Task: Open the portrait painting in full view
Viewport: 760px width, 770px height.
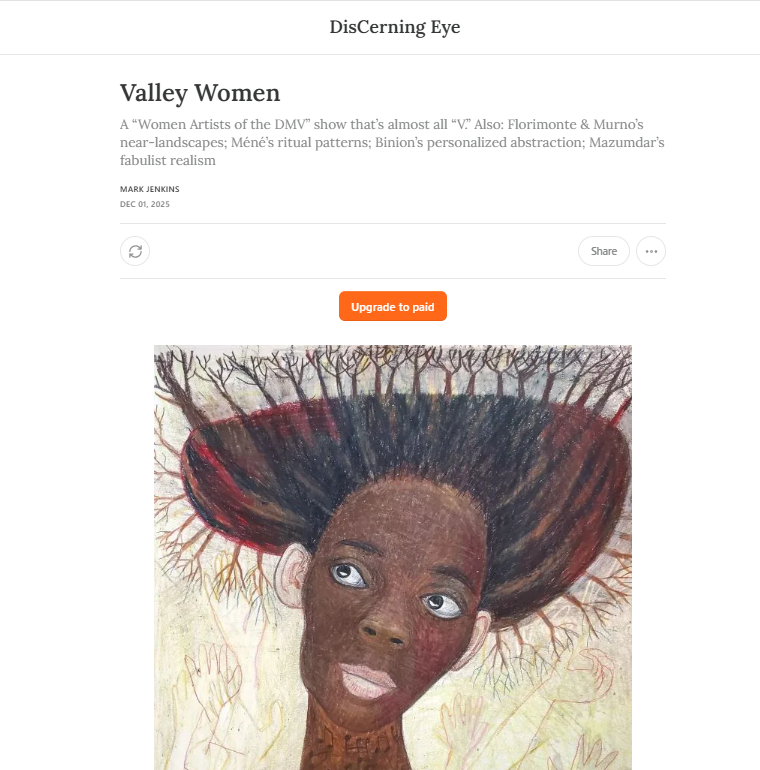Action: [393, 557]
